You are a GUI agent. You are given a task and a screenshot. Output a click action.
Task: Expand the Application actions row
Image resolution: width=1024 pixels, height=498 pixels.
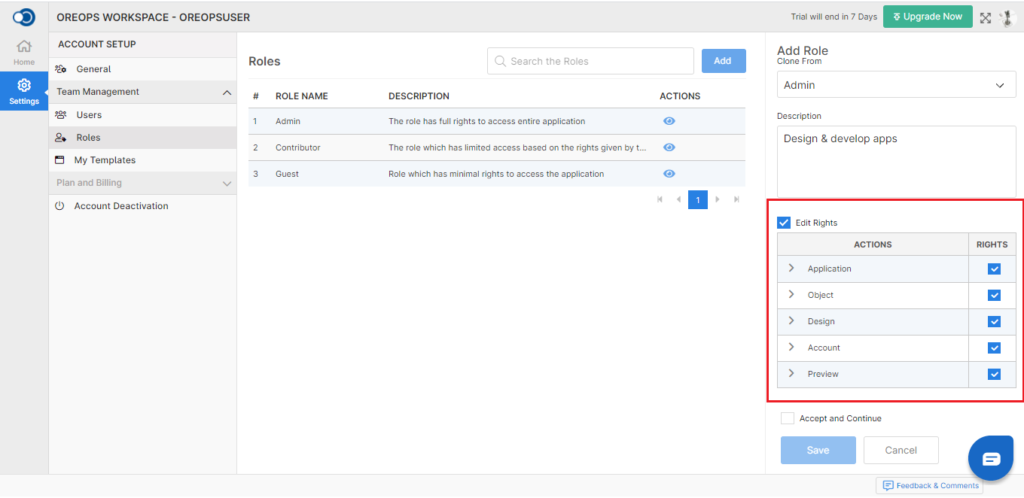click(x=791, y=268)
